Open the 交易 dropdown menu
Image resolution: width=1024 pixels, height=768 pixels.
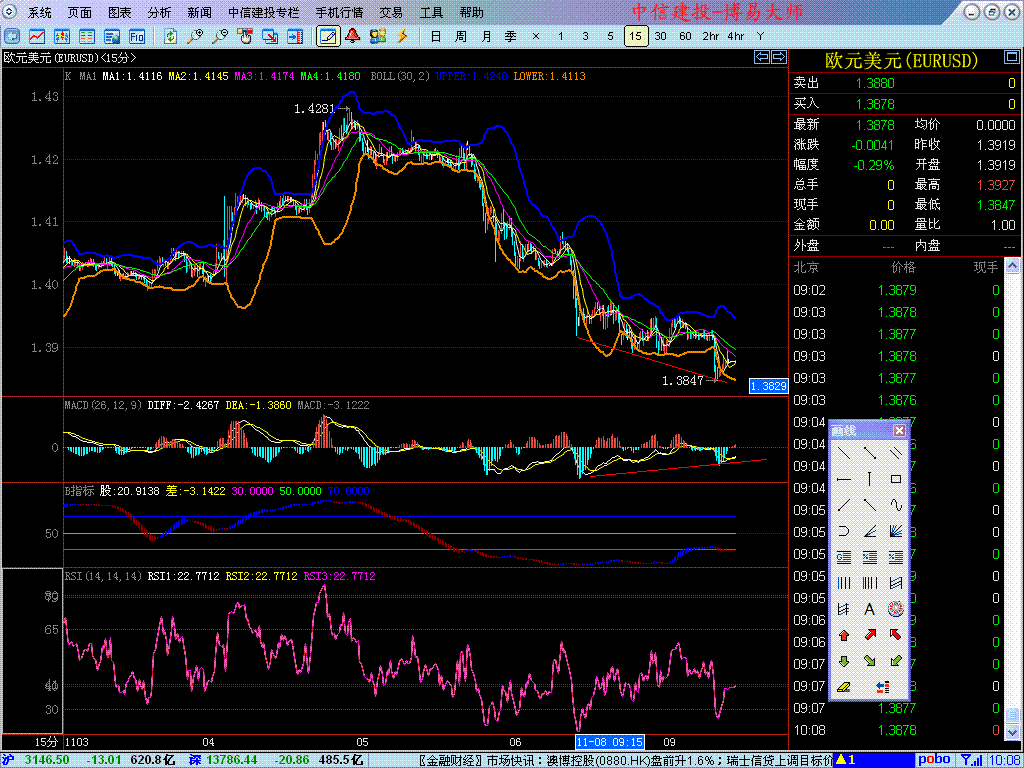coord(391,13)
